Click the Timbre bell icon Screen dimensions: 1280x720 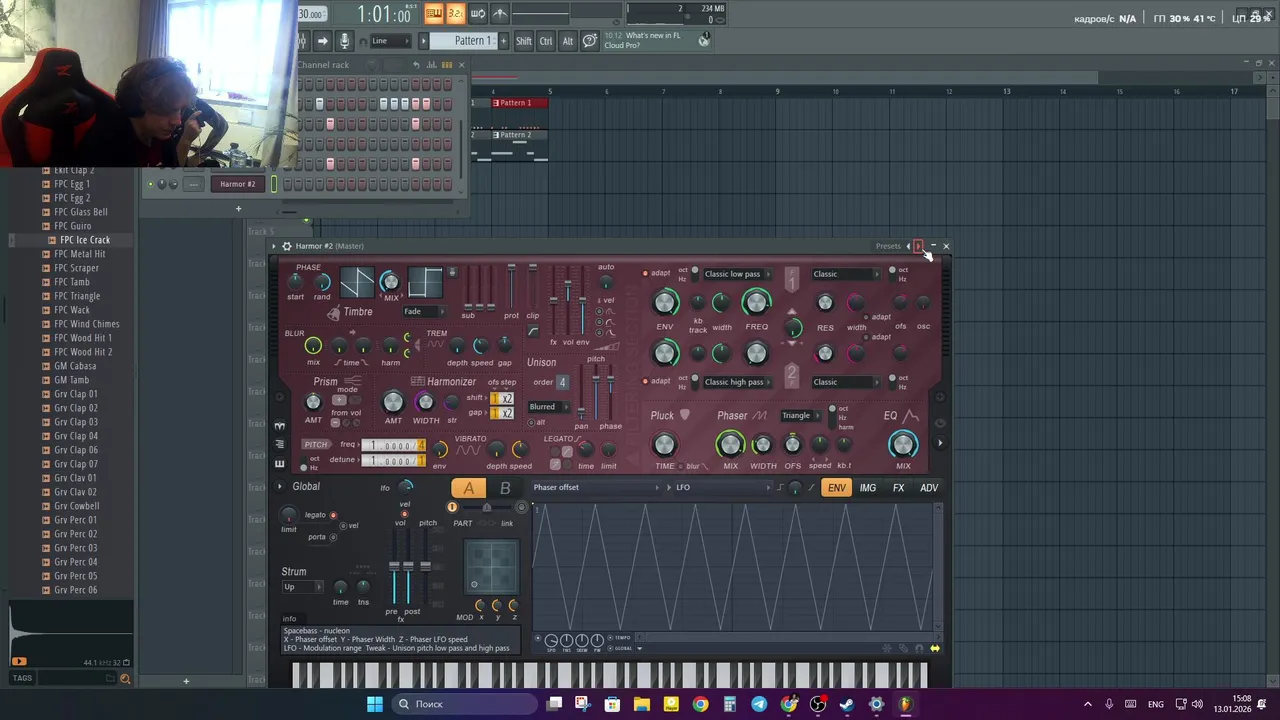pyautogui.click(x=333, y=313)
